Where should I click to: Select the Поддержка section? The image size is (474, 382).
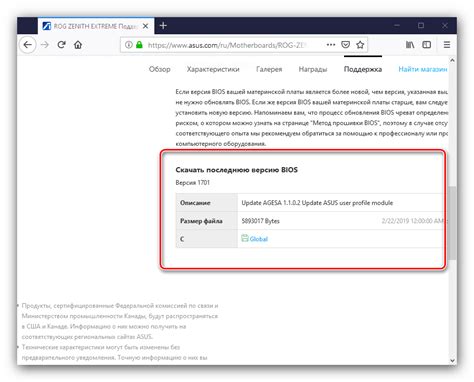click(x=363, y=69)
